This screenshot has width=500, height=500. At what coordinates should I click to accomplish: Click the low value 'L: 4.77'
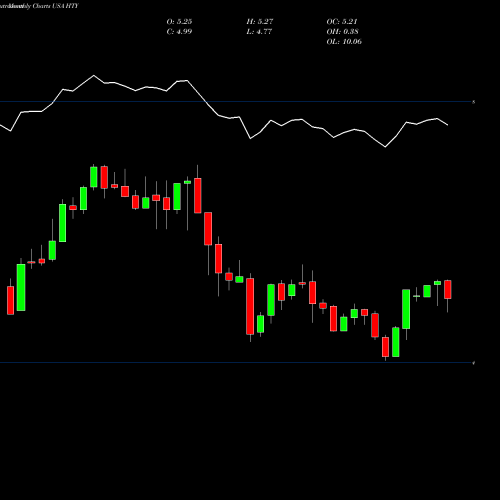click(259, 32)
